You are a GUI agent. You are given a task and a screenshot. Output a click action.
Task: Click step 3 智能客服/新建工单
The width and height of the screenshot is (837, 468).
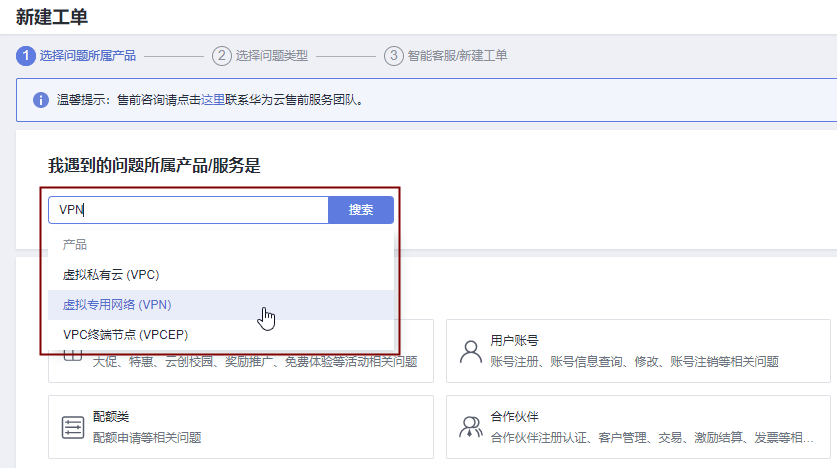click(x=445, y=55)
